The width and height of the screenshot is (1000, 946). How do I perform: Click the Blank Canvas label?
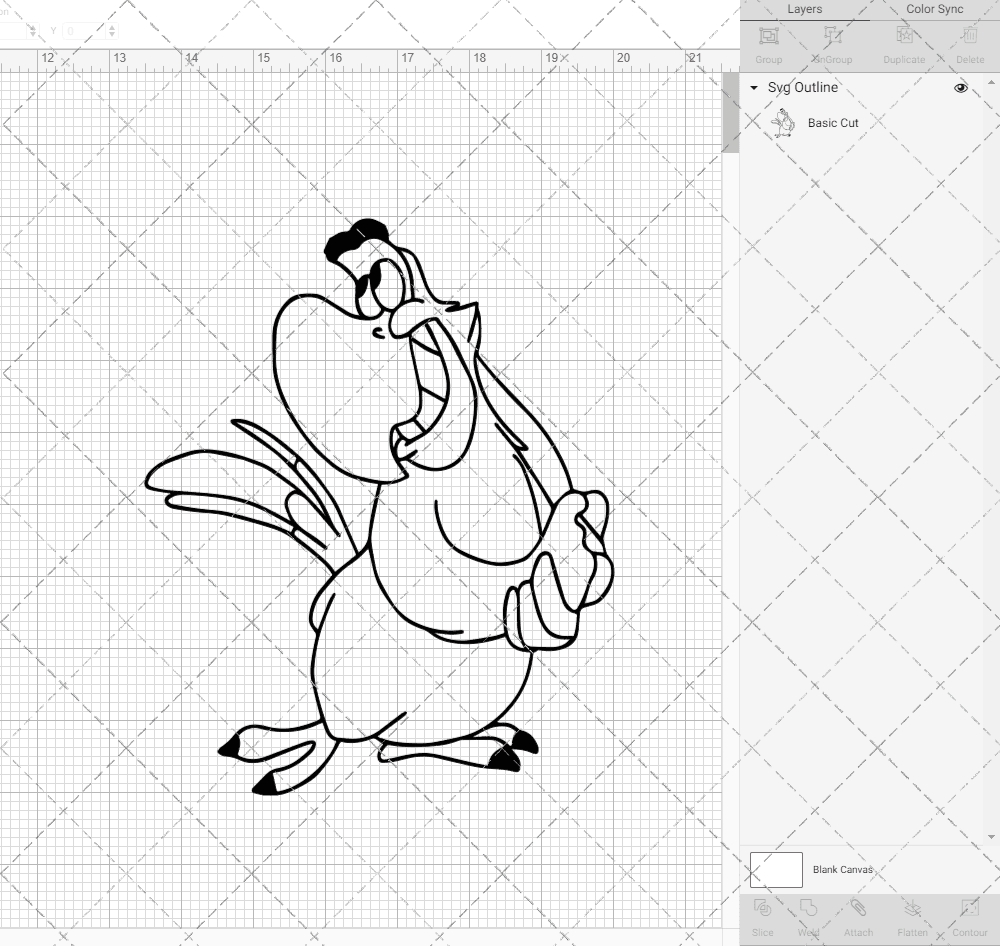(843, 869)
